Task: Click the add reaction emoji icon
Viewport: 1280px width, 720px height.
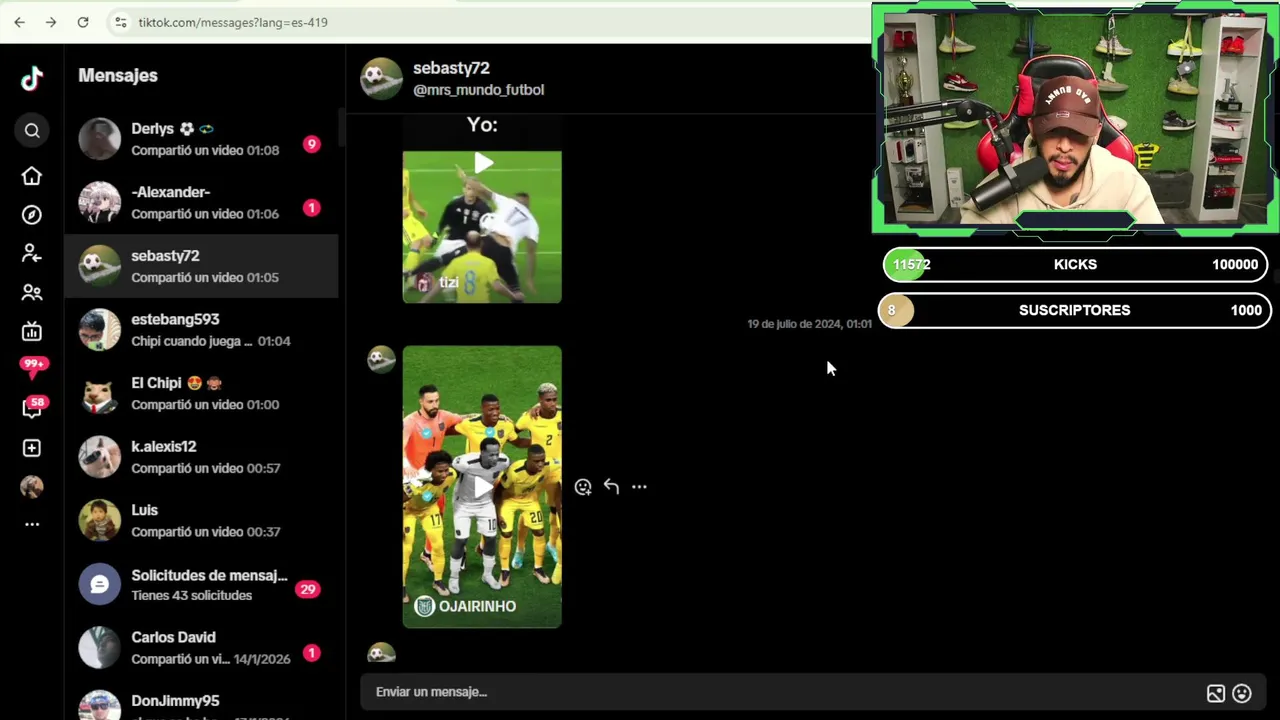Action: [583, 487]
